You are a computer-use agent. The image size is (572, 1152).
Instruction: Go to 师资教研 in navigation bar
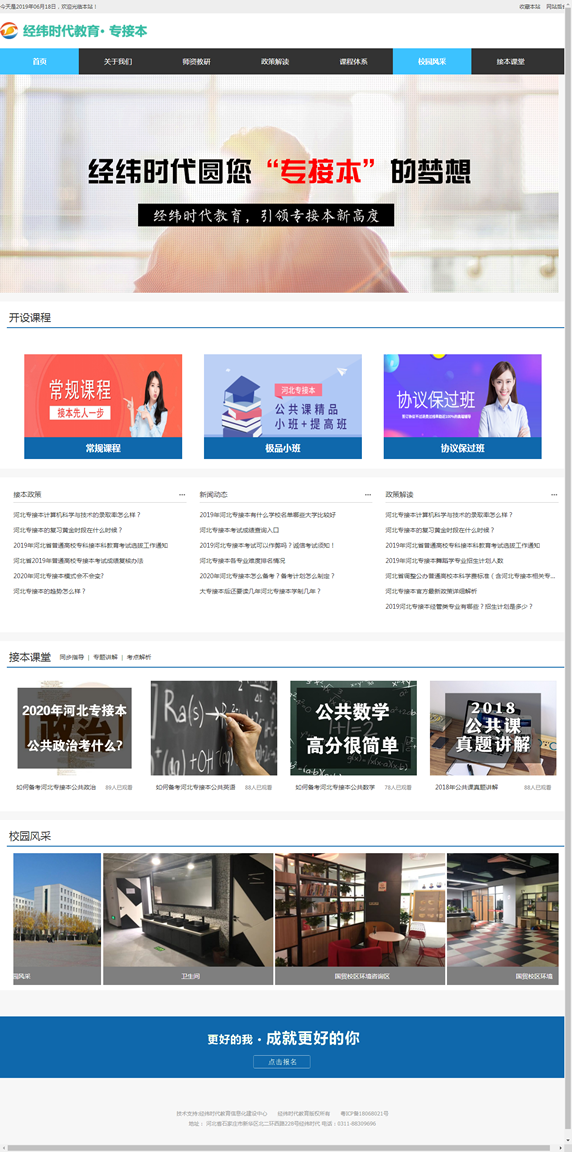(x=196, y=62)
